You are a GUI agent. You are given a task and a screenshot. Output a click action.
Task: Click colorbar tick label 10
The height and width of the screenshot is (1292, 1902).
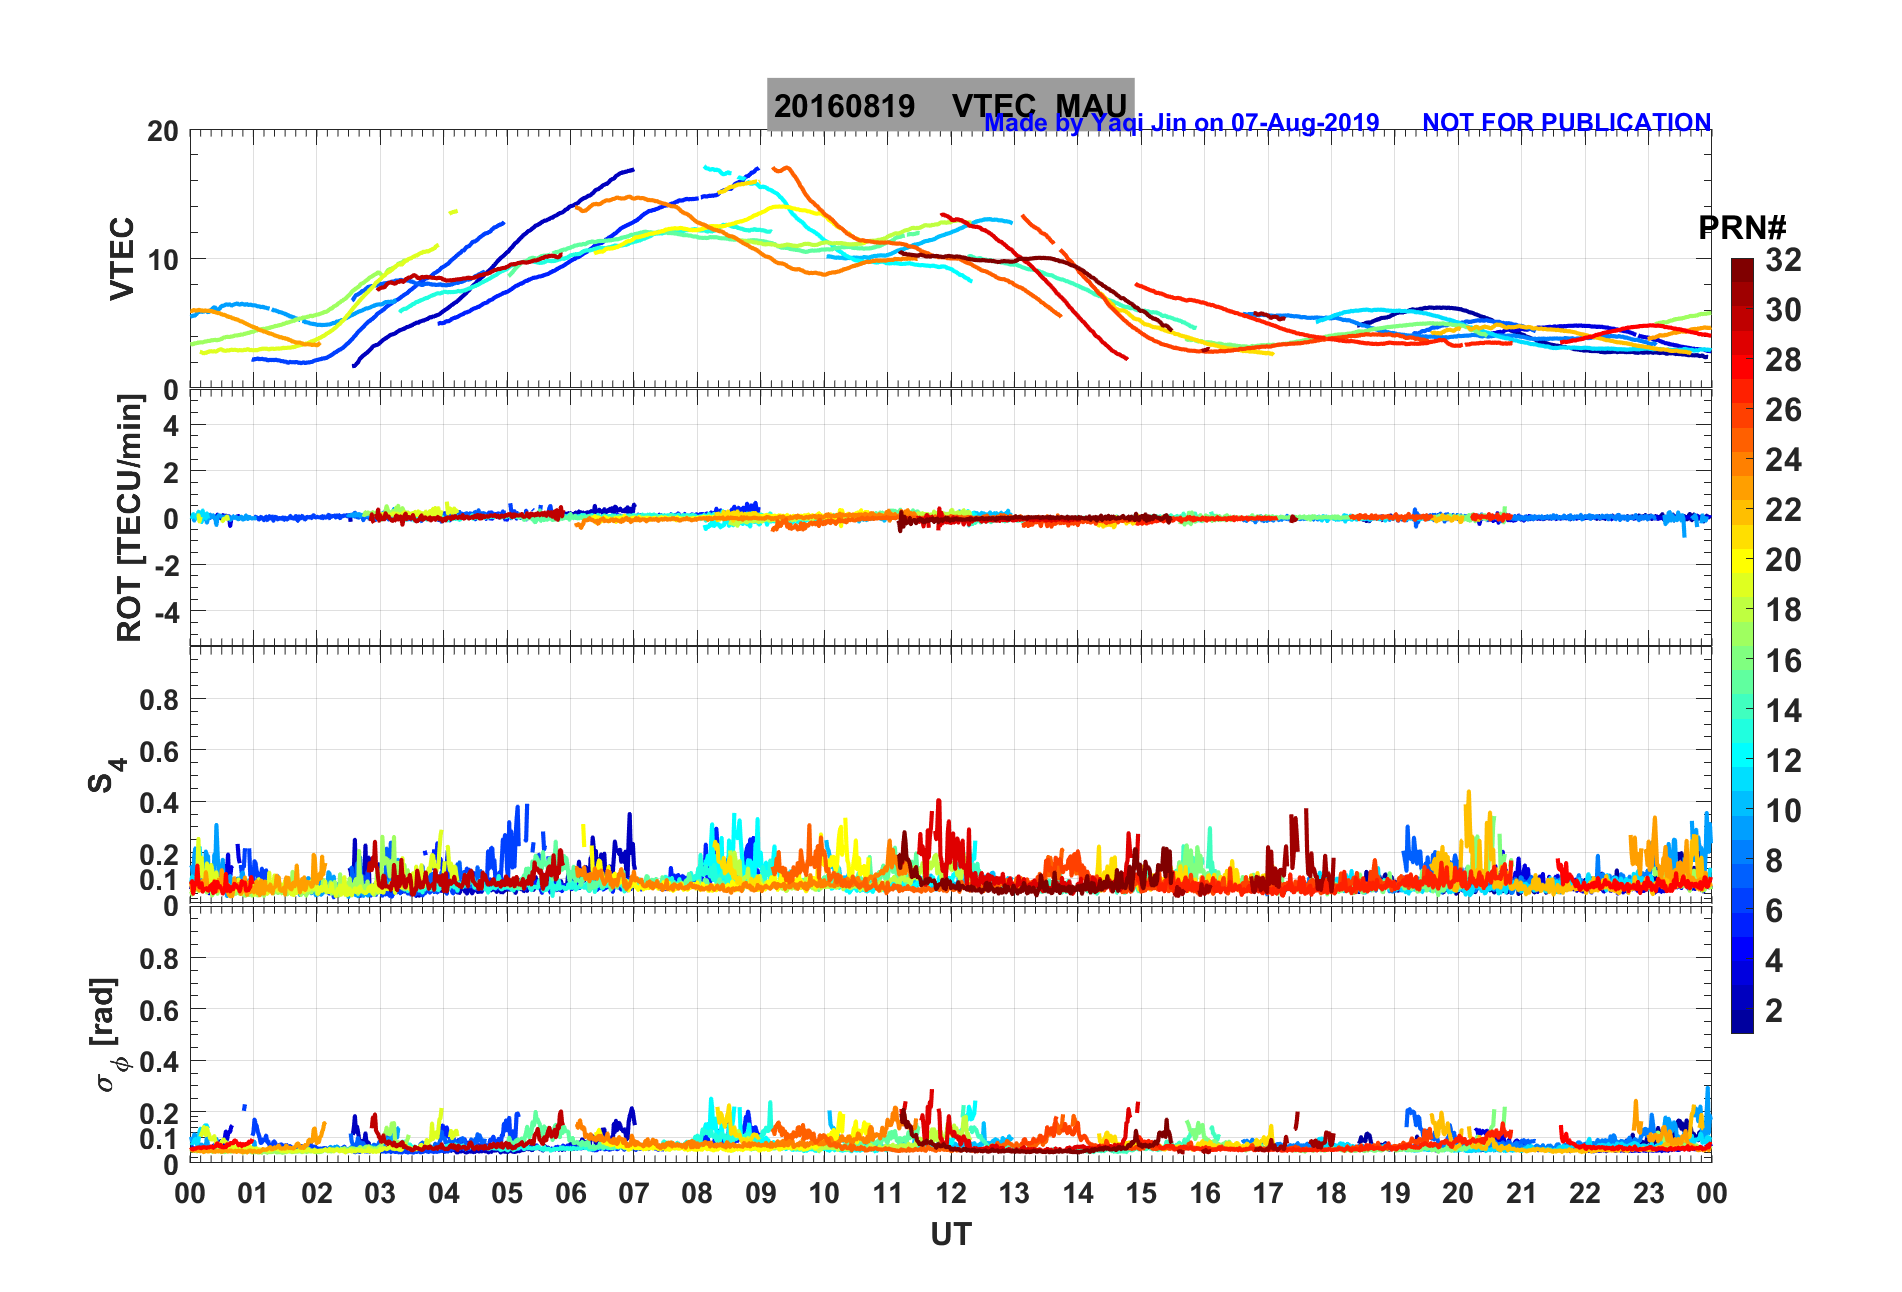[x=1783, y=810]
